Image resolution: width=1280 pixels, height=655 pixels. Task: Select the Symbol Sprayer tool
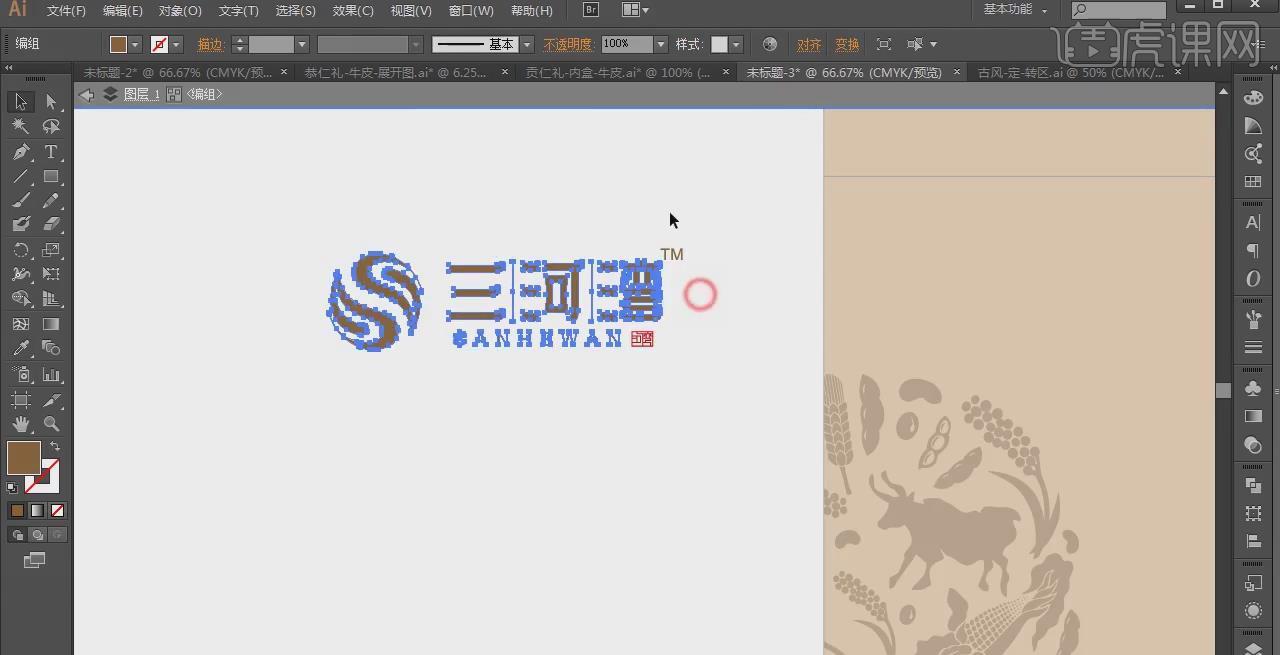point(21,374)
